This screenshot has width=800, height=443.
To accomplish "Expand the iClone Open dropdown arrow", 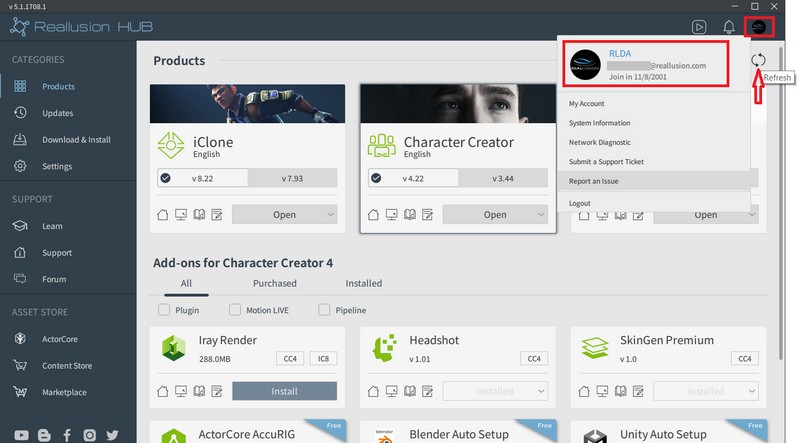I will [330, 215].
